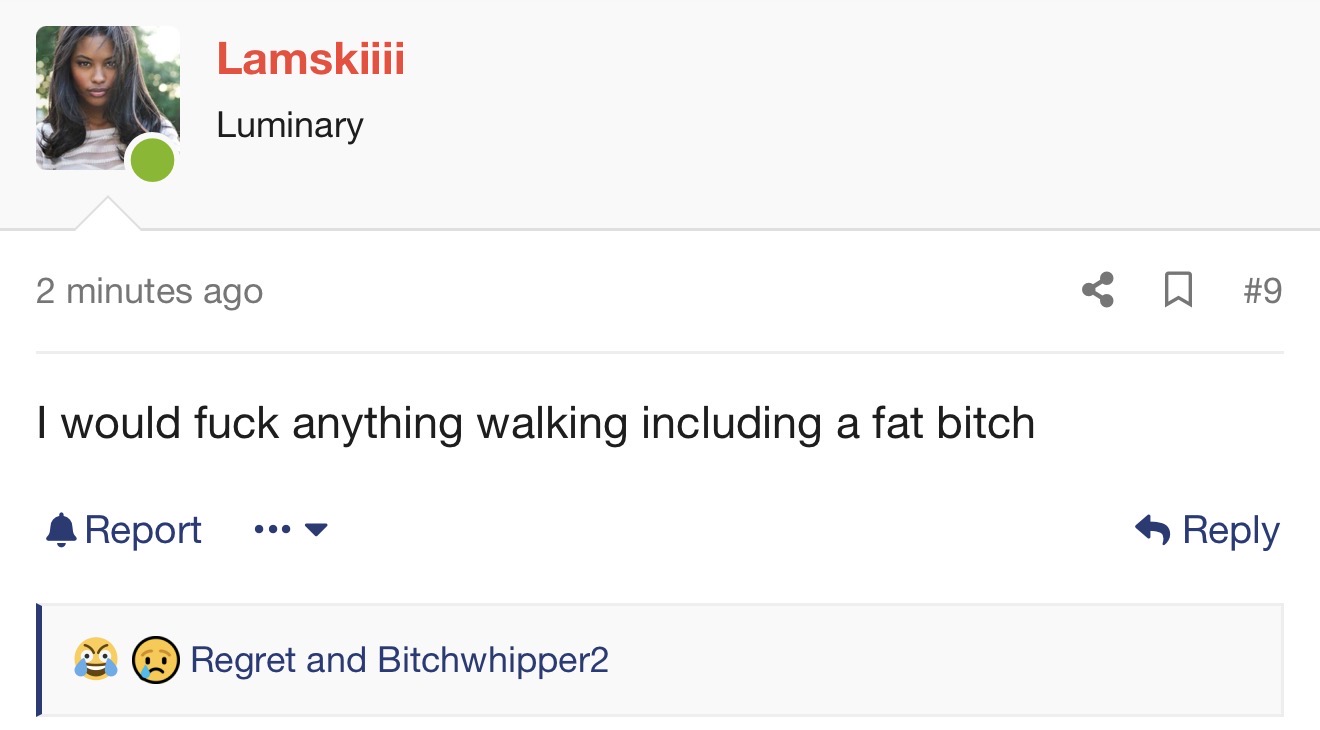Open Bitchwhipper2's profile in the reactions bar

click(x=493, y=660)
